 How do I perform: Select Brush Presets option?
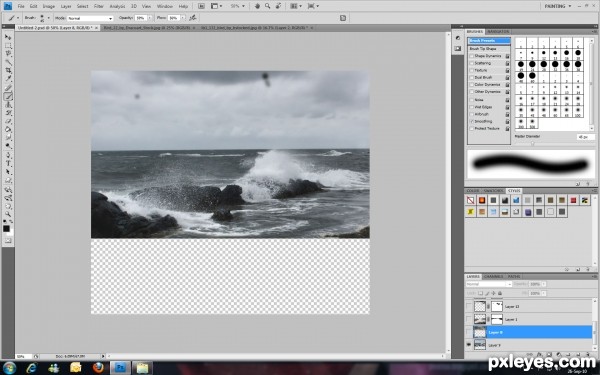(489, 41)
